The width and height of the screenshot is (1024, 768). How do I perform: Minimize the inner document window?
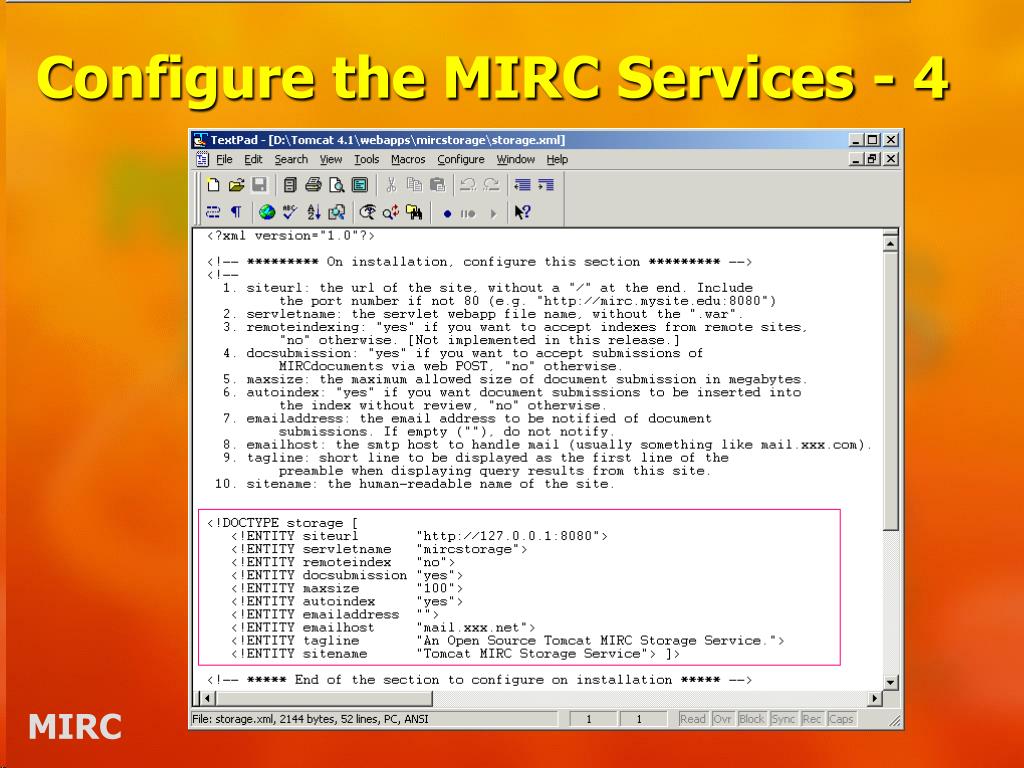857,159
